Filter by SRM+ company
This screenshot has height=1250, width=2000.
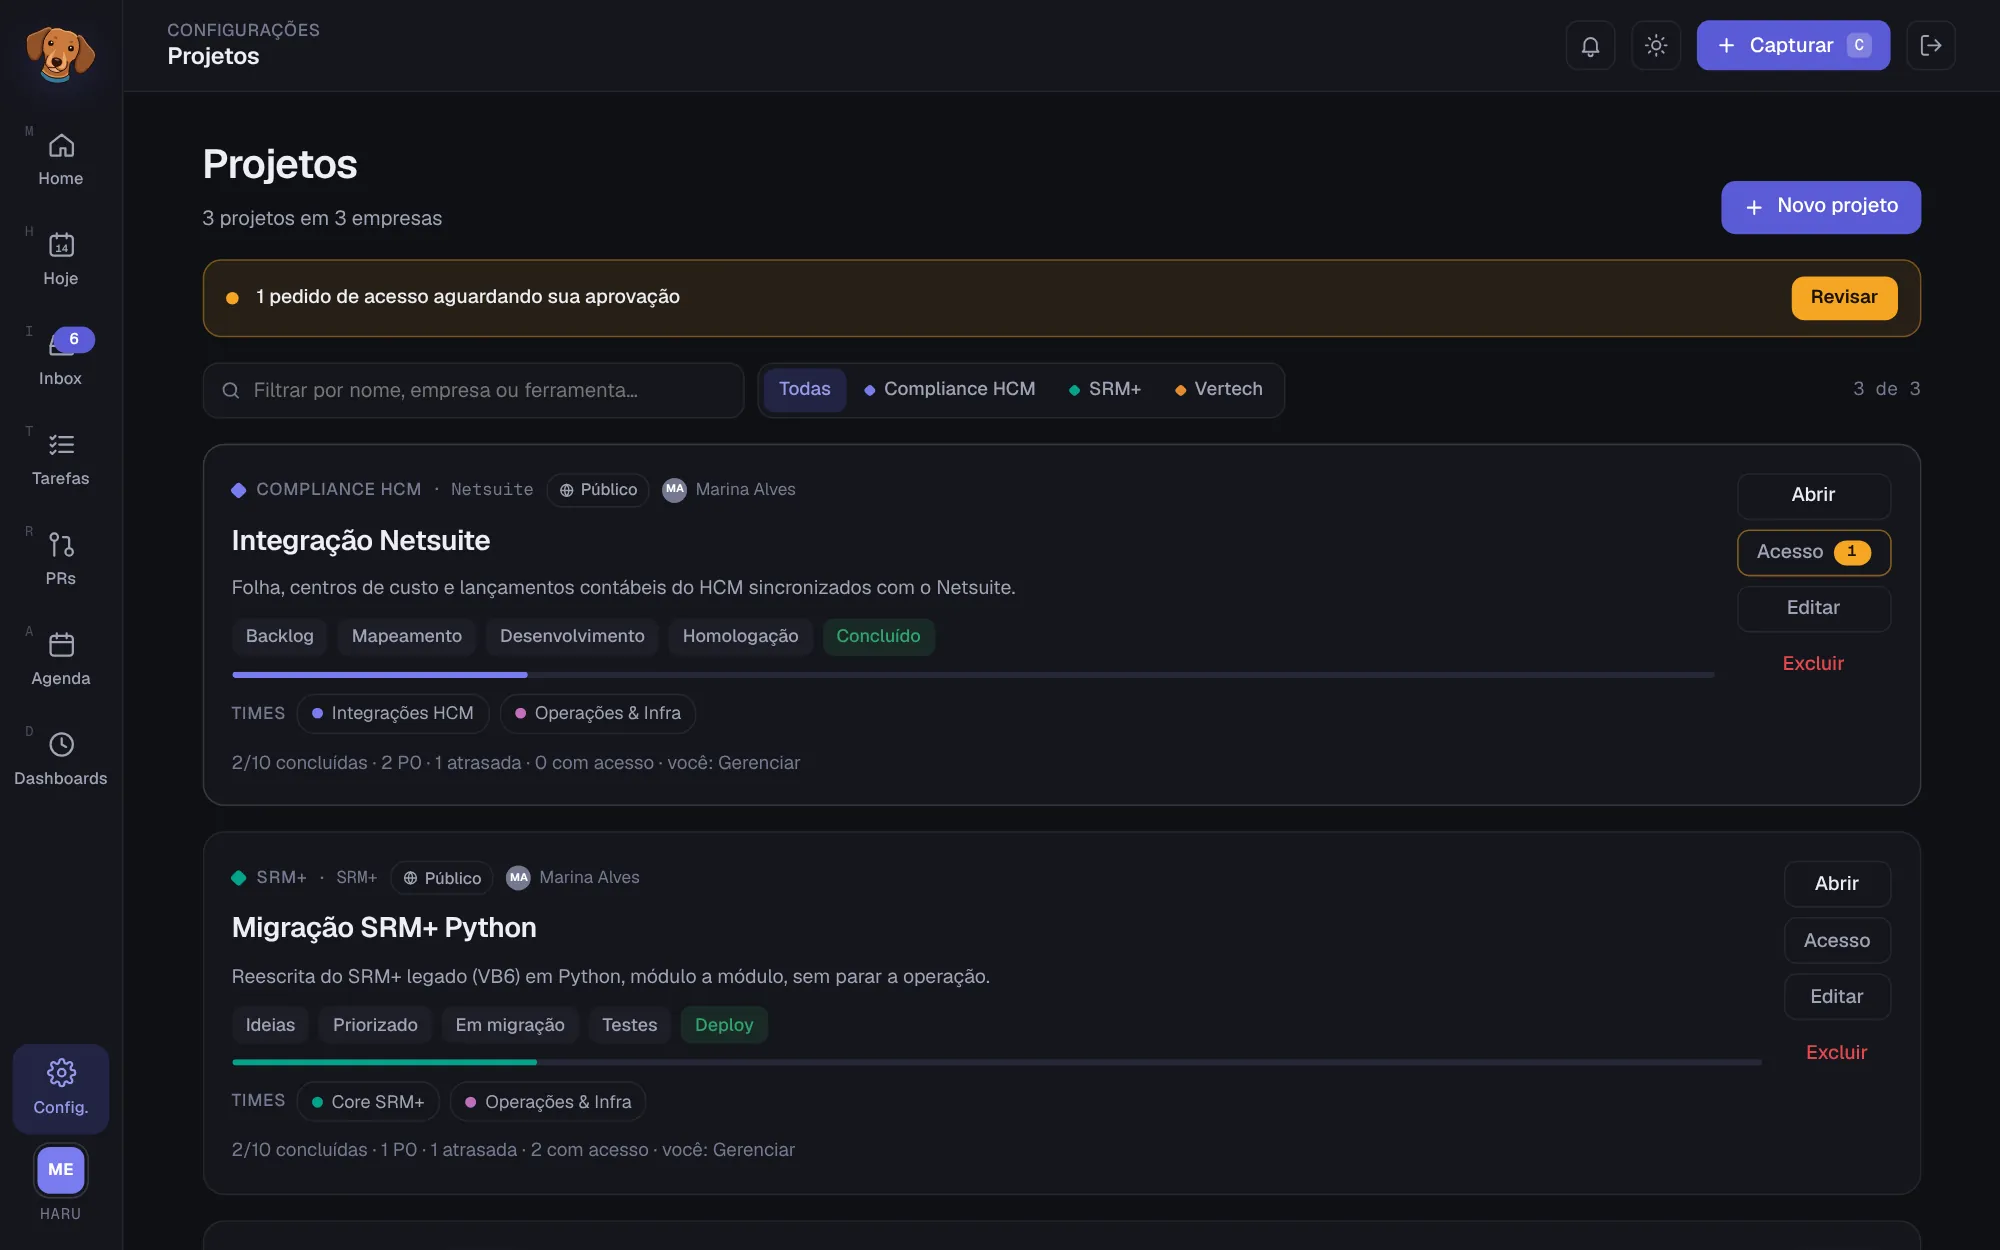pyautogui.click(x=1105, y=389)
